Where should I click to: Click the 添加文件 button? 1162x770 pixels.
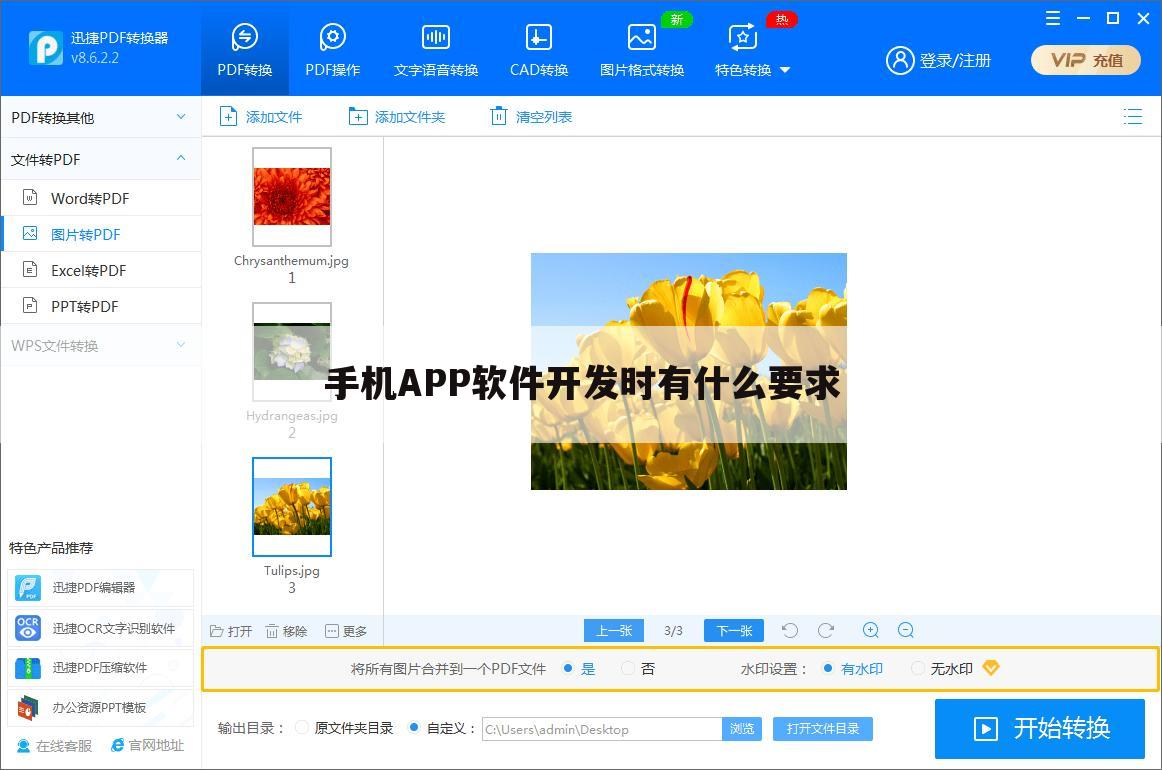click(x=261, y=117)
